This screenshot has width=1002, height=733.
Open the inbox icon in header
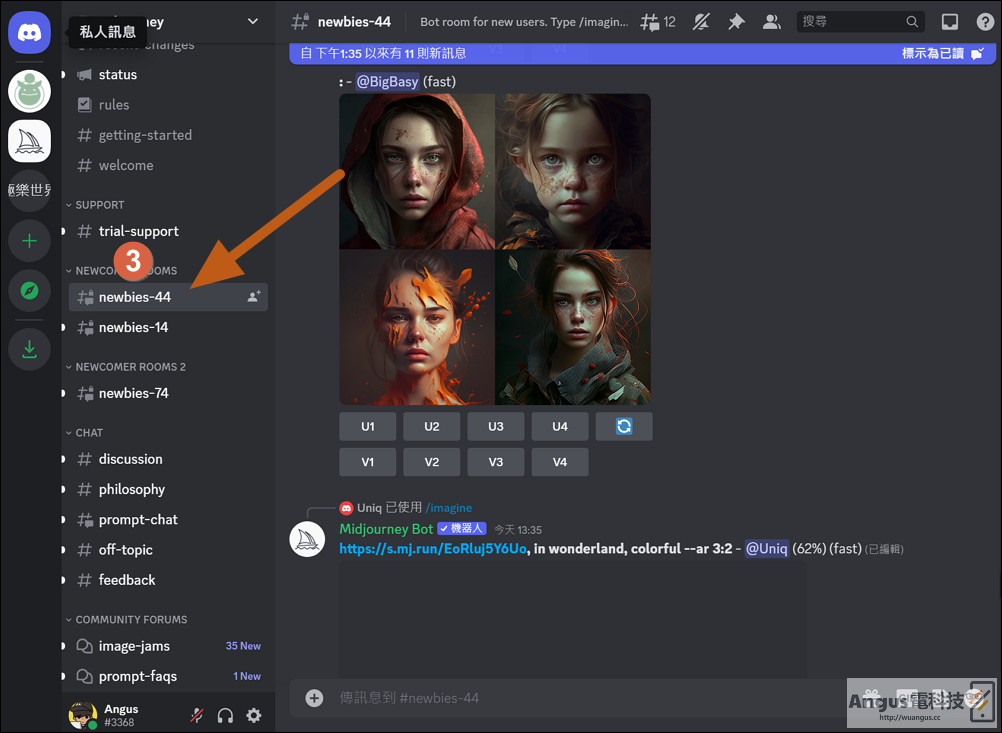(950, 22)
